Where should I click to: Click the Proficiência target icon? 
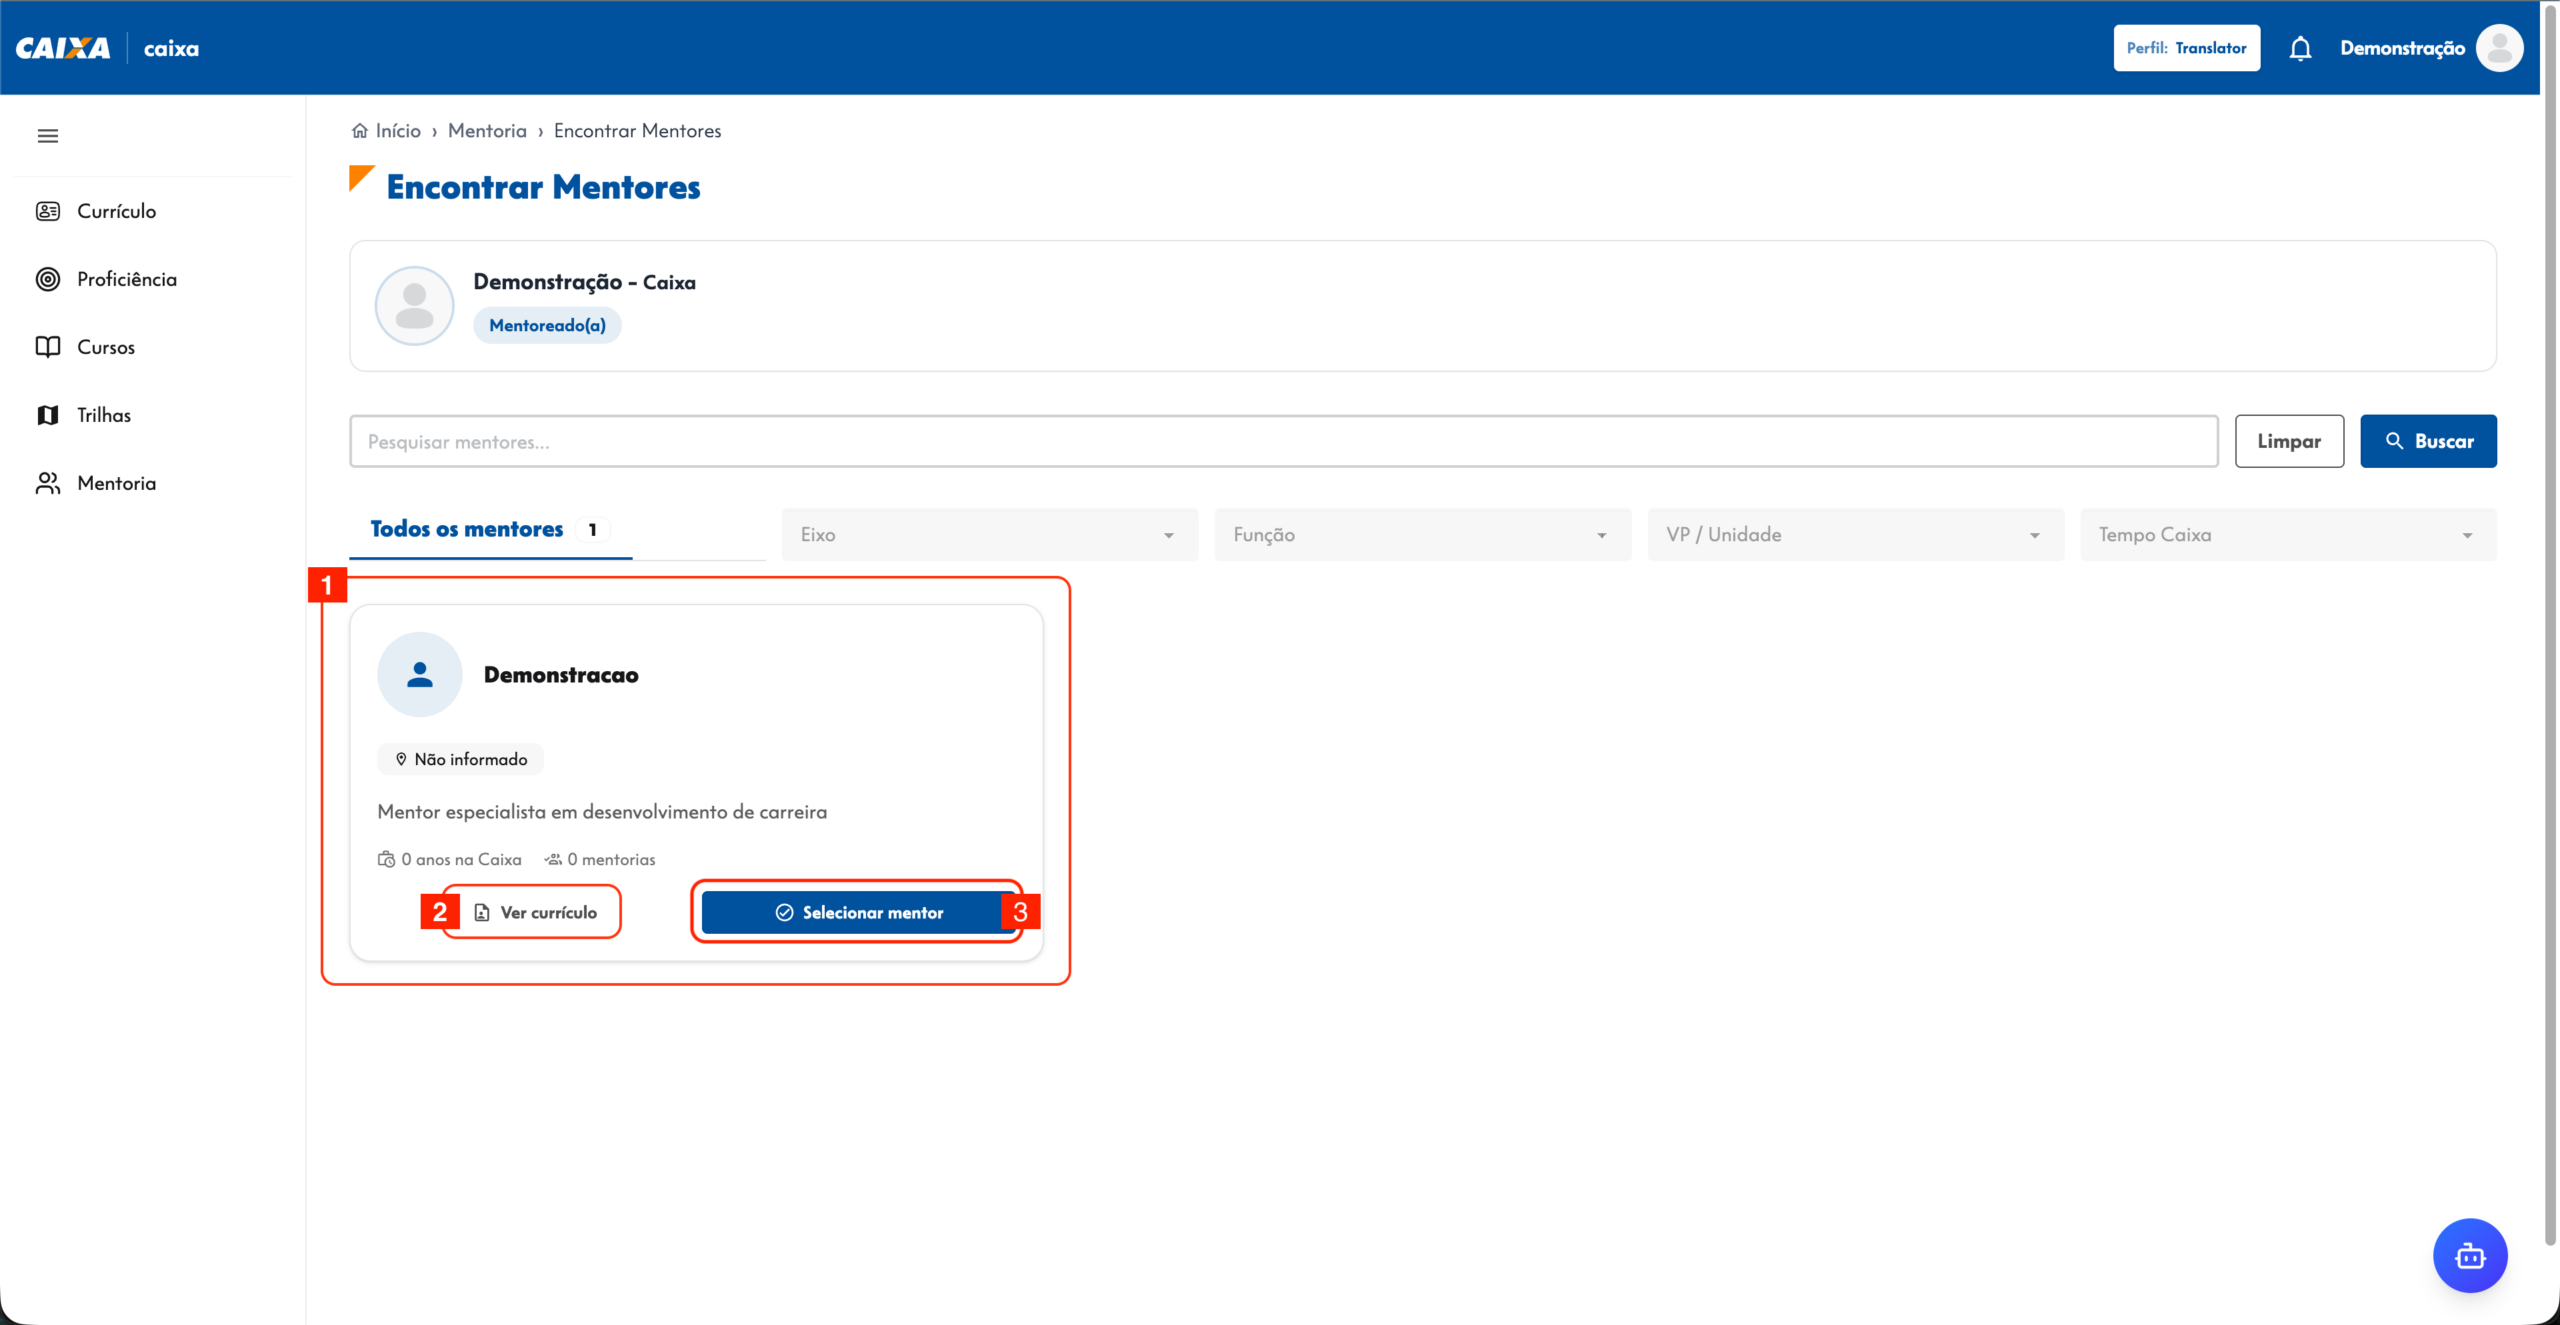click(48, 279)
